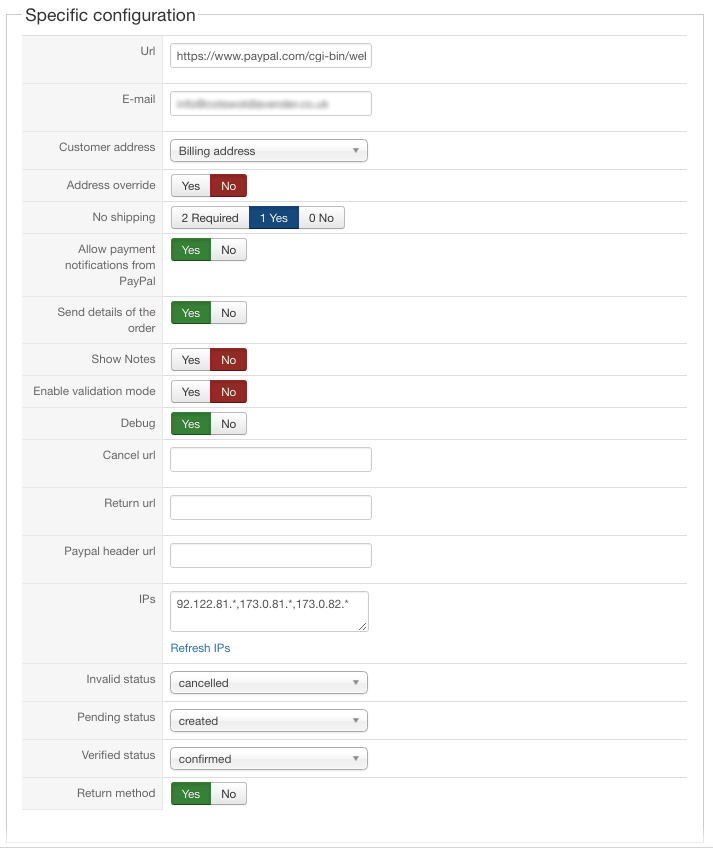This screenshot has width=713, height=848.
Task: Expand the Invalid status dropdown
Action: (x=269, y=683)
